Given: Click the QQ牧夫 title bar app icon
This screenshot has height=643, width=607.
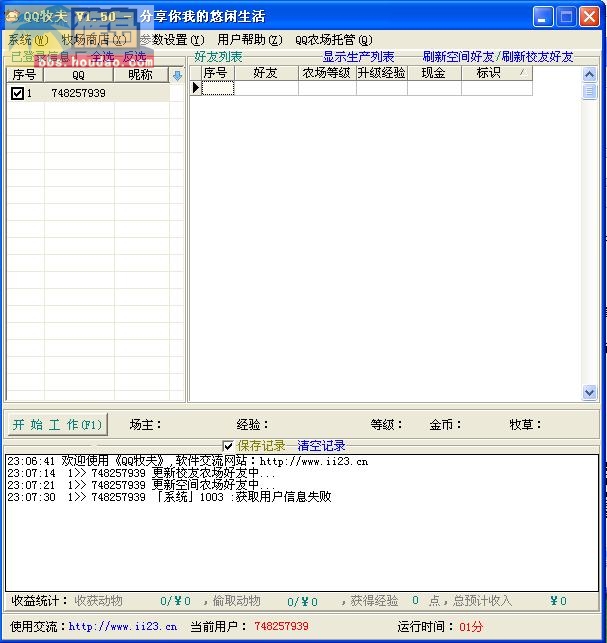Looking at the screenshot, I should 13,16.
